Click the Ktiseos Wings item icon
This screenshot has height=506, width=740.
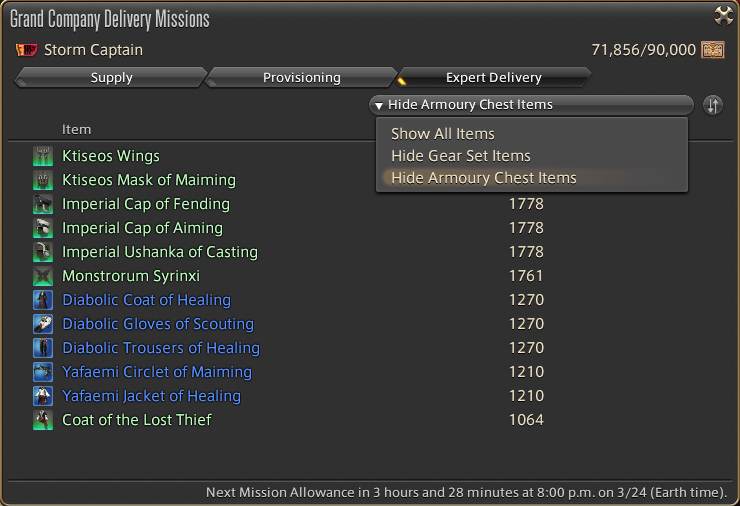[42, 156]
